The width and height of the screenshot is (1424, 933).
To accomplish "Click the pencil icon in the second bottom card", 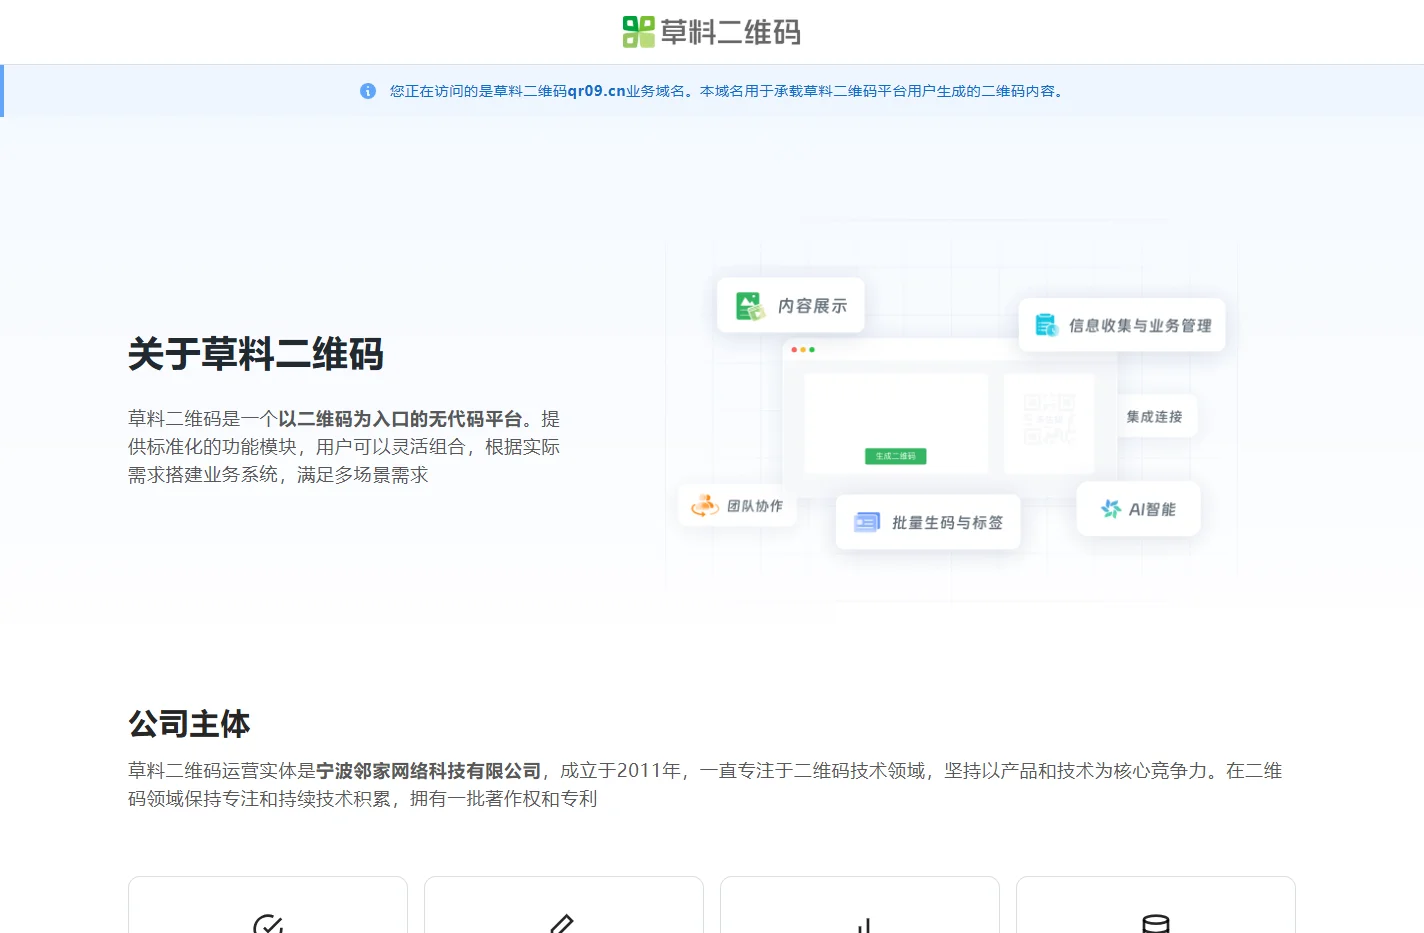I will click(x=563, y=925).
